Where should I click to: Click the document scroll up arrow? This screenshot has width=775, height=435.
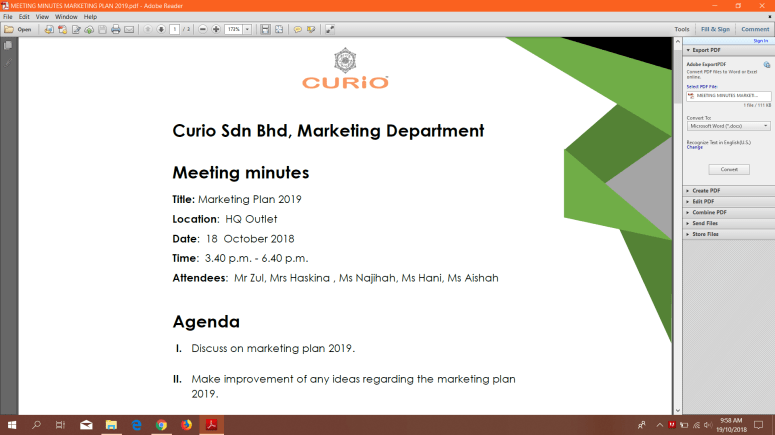coord(678,42)
